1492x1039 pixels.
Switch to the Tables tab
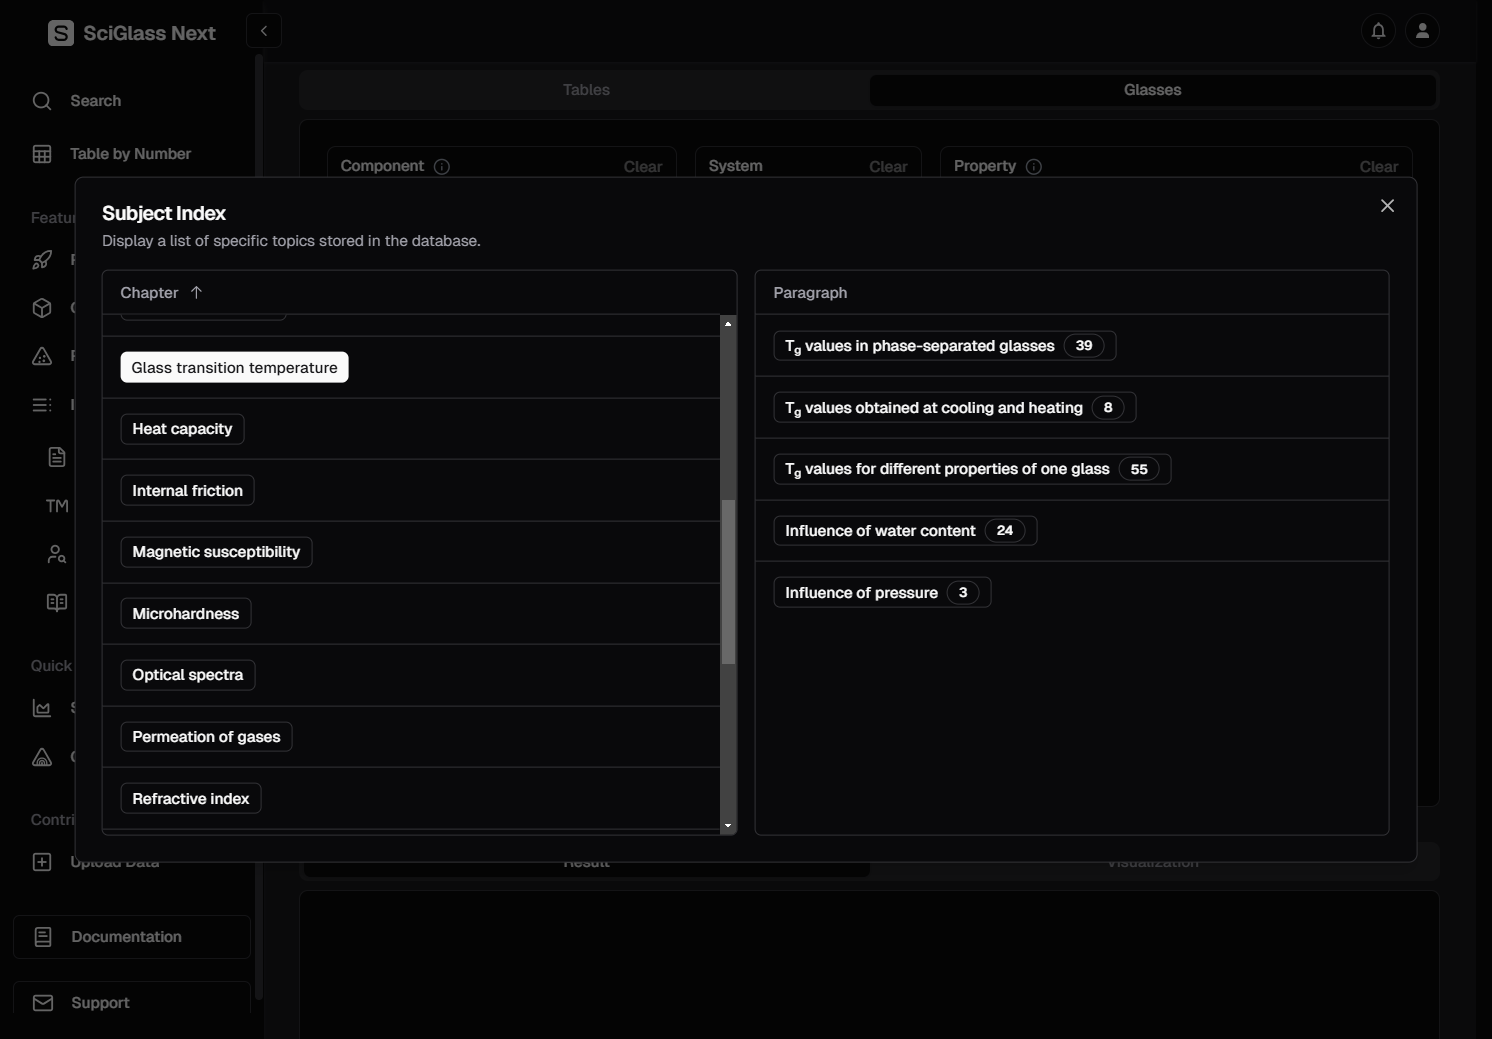click(586, 90)
